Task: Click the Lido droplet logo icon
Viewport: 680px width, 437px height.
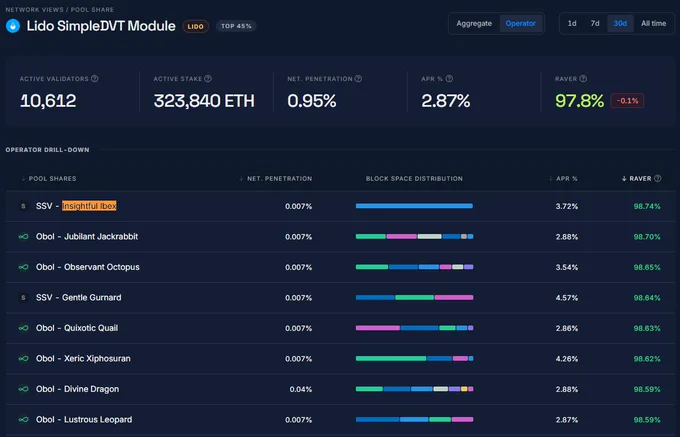Action: [13, 26]
